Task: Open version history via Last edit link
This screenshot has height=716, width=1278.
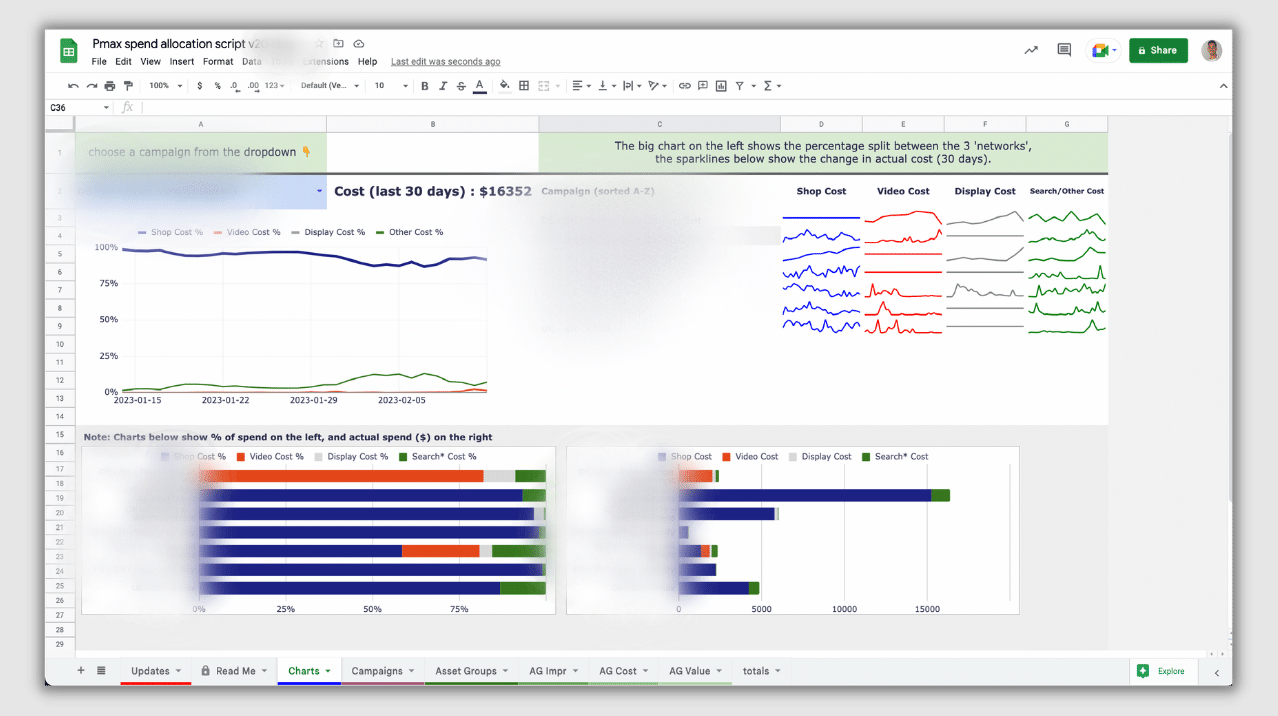Action: 445,61
